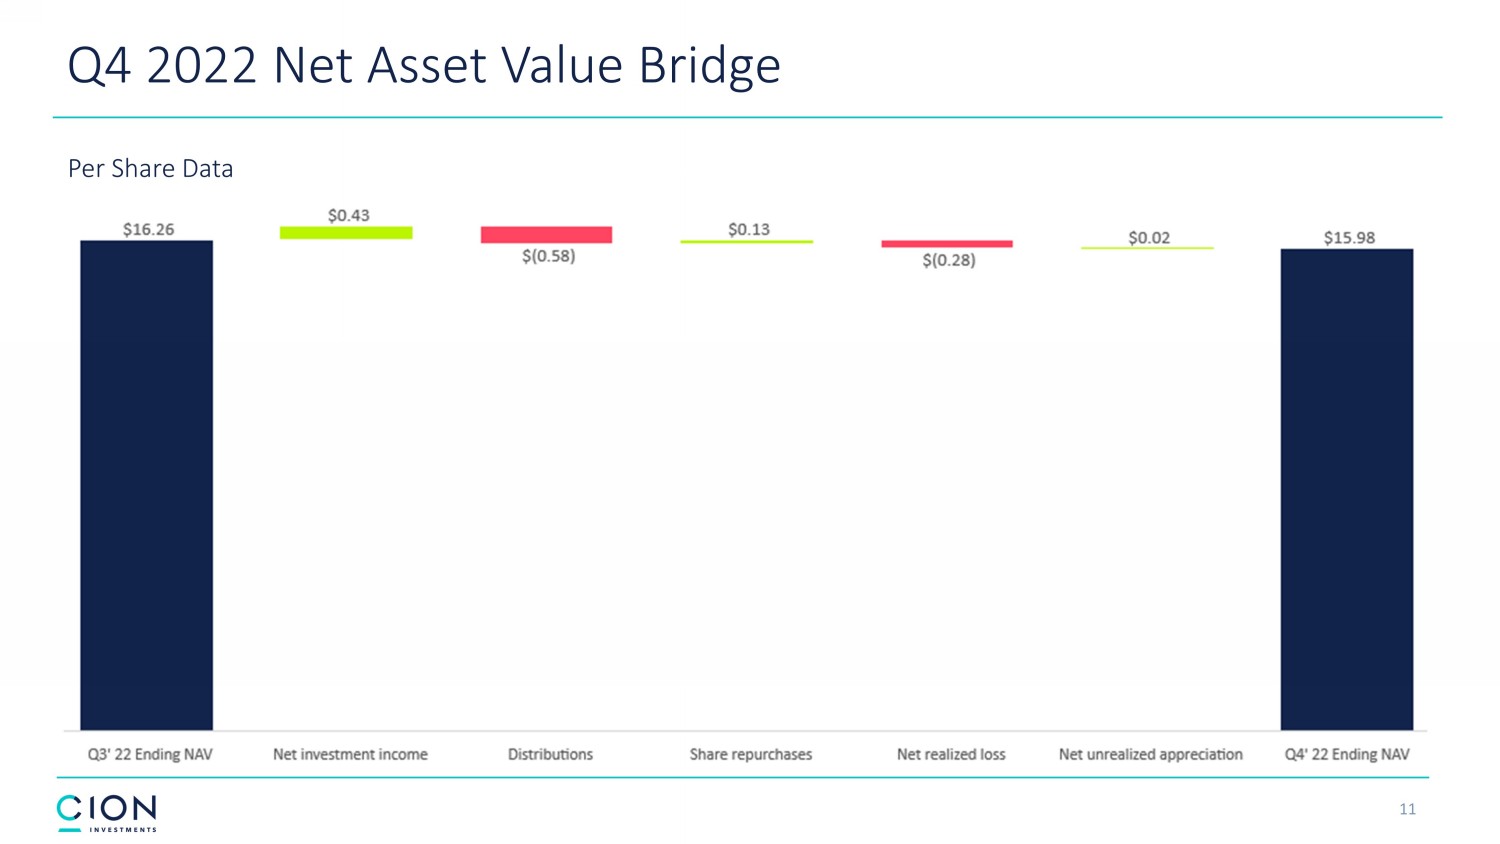Click the red Net realized loss bar
The image size is (1500, 844).
pos(946,244)
